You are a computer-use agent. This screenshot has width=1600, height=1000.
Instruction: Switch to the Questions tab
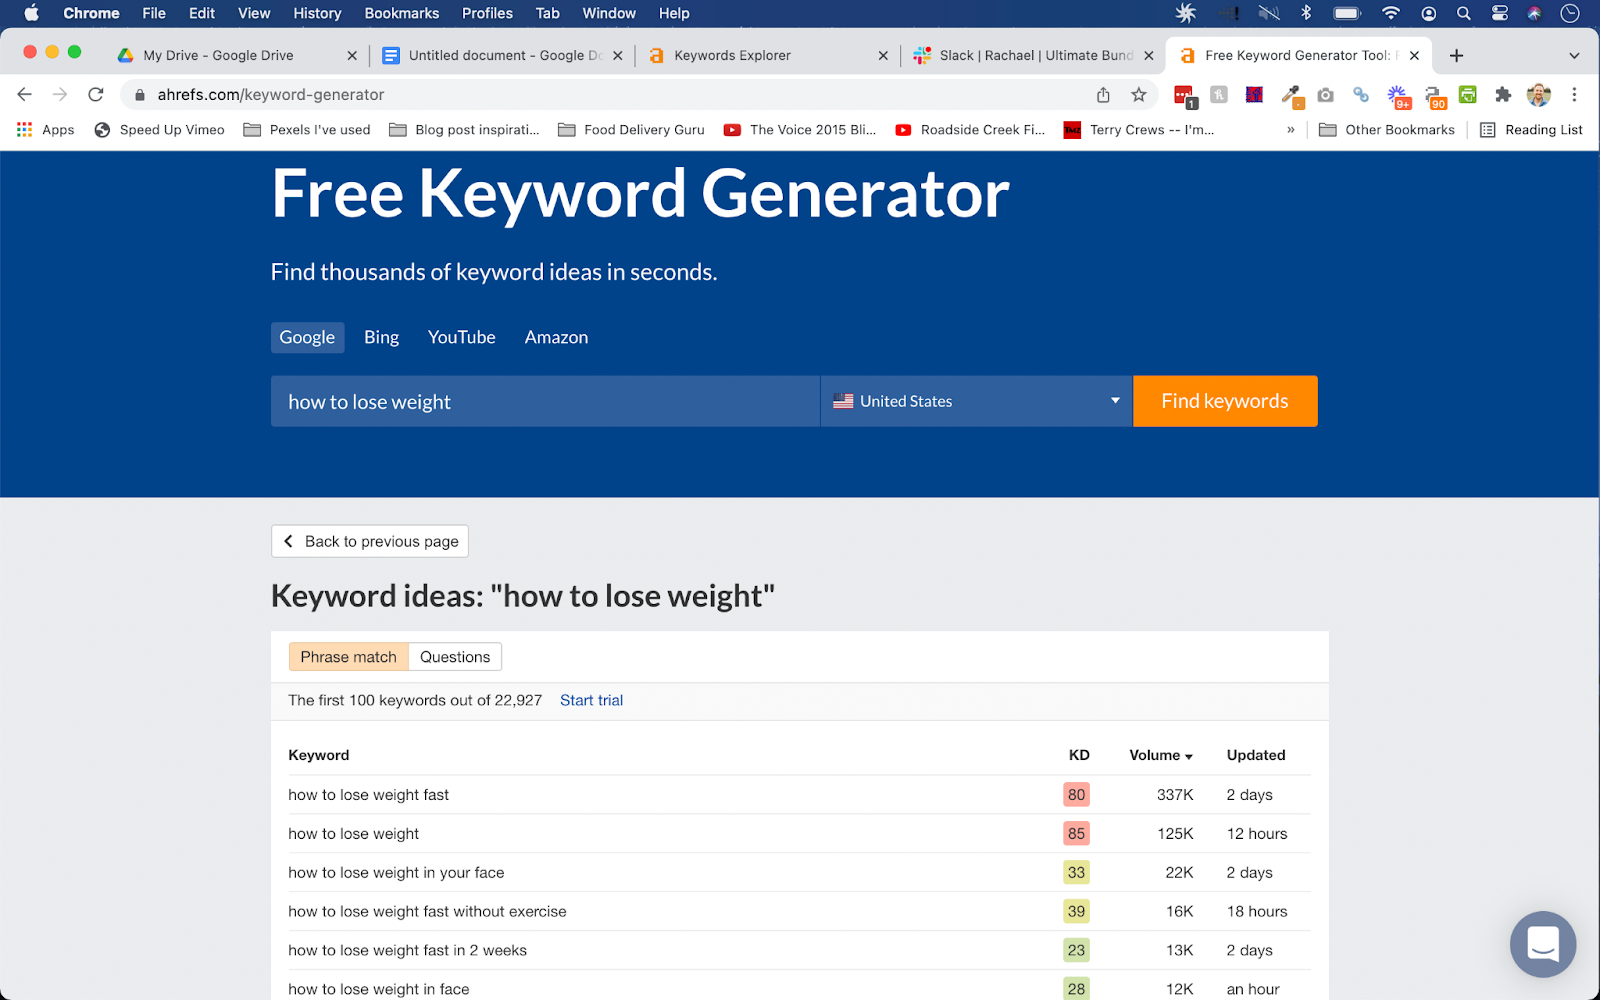pyautogui.click(x=455, y=657)
